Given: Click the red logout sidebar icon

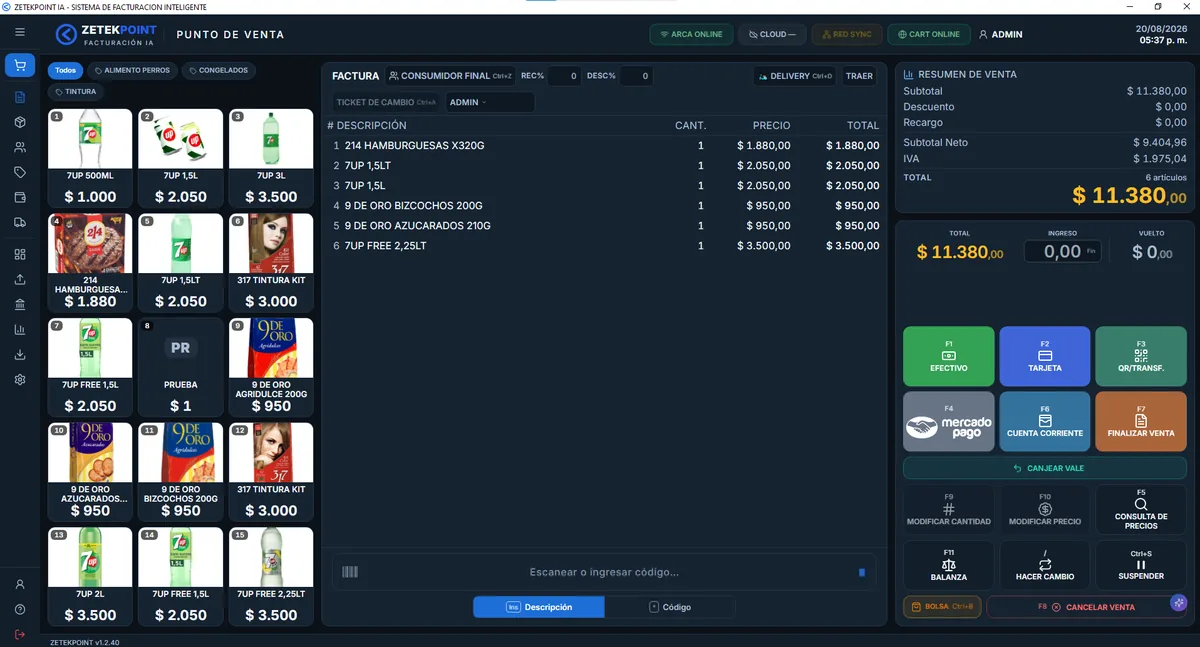Looking at the screenshot, I should click(x=20, y=634).
